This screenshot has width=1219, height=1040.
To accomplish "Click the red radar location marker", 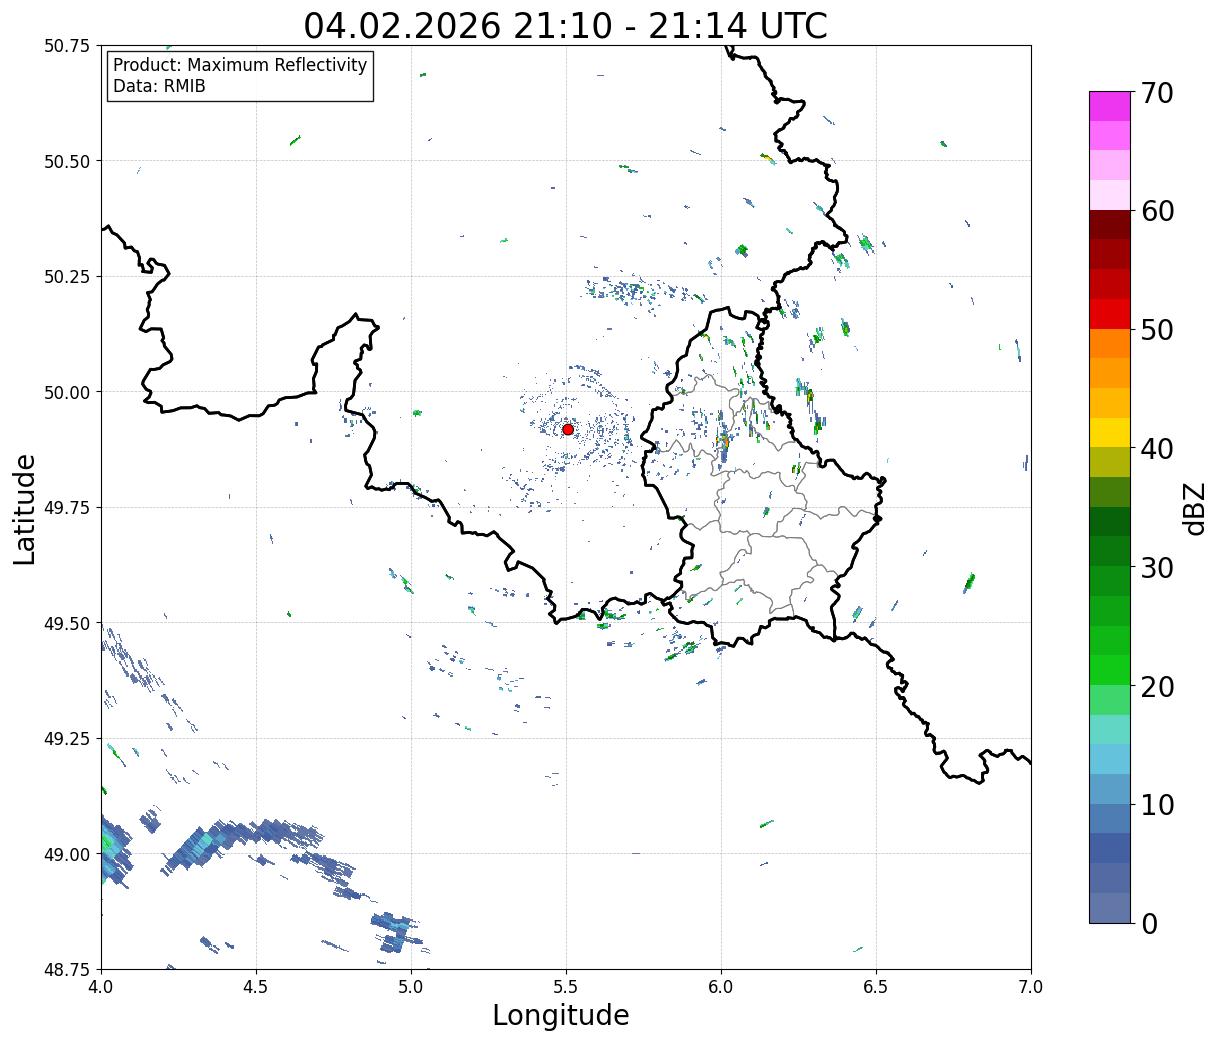I will [x=568, y=429].
